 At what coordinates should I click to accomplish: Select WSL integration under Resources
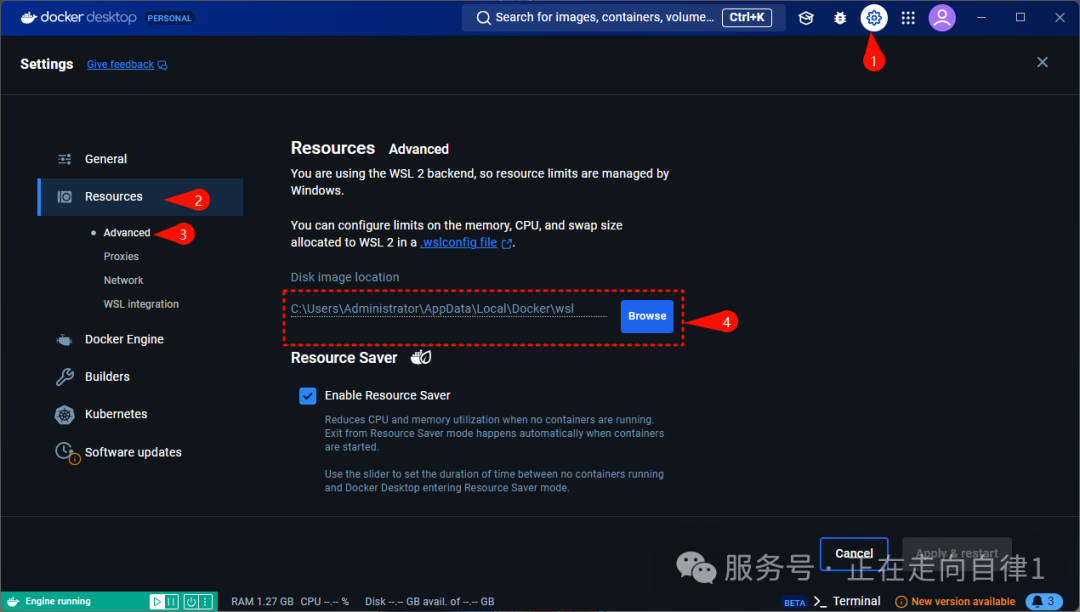click(x=141, y=304)
